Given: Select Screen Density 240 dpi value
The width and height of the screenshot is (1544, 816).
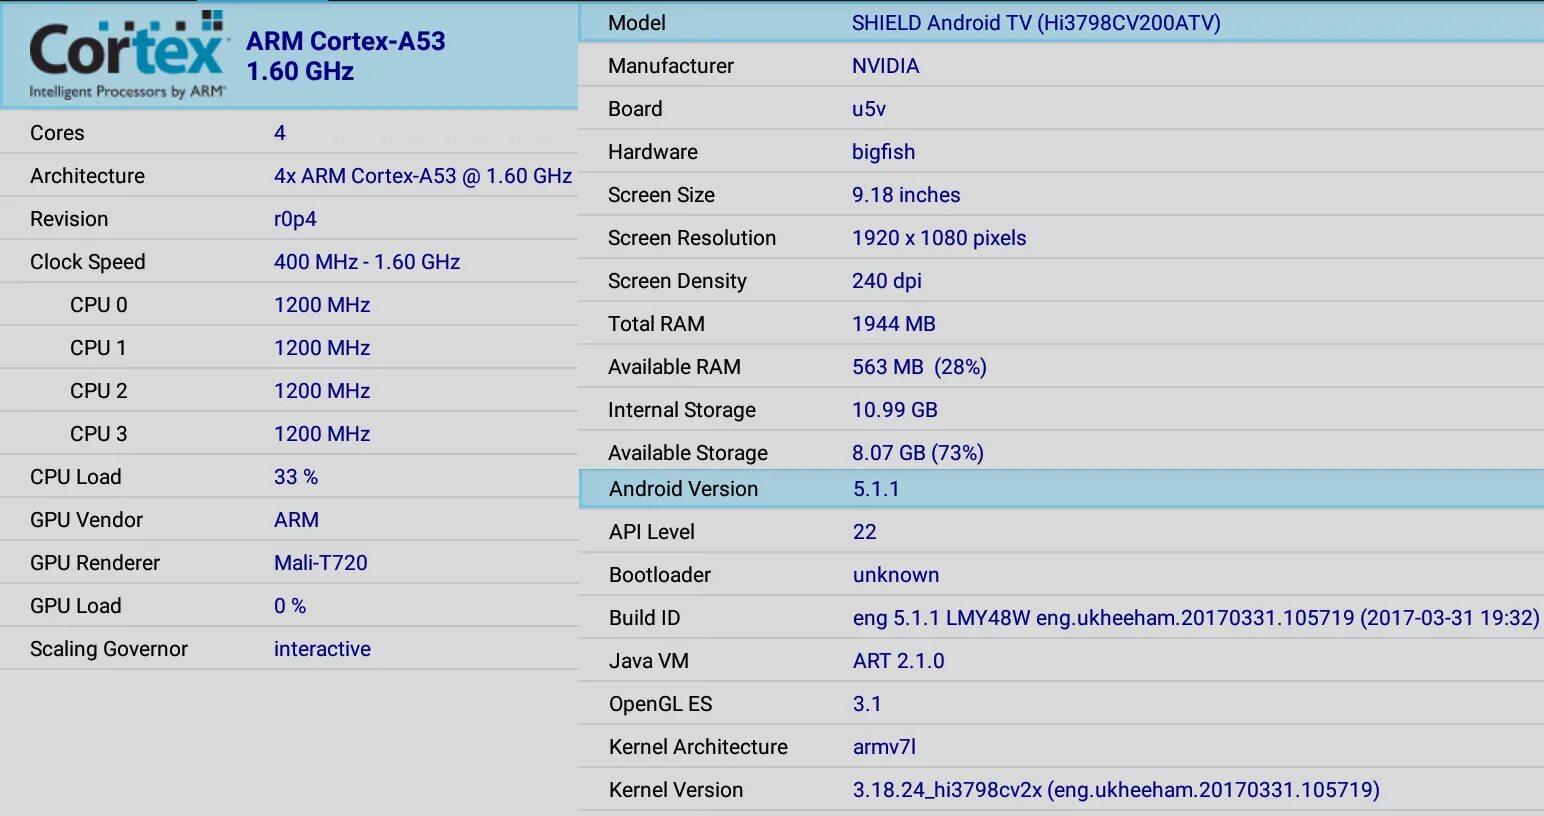Looking at the screenshot, I should tap(887, 281).
